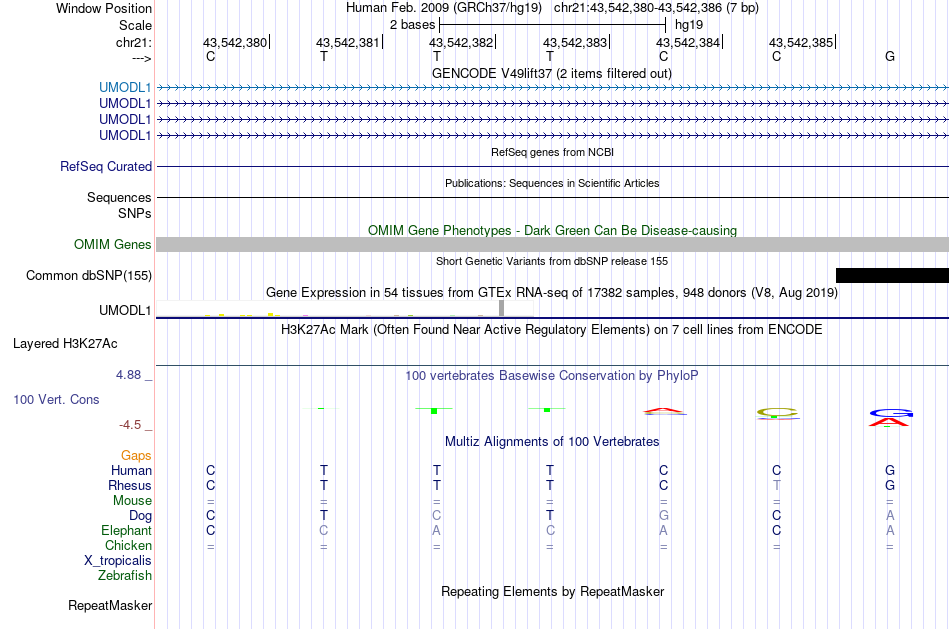
Task: Click the Layered H3K27Ac label
Action: 65,344
